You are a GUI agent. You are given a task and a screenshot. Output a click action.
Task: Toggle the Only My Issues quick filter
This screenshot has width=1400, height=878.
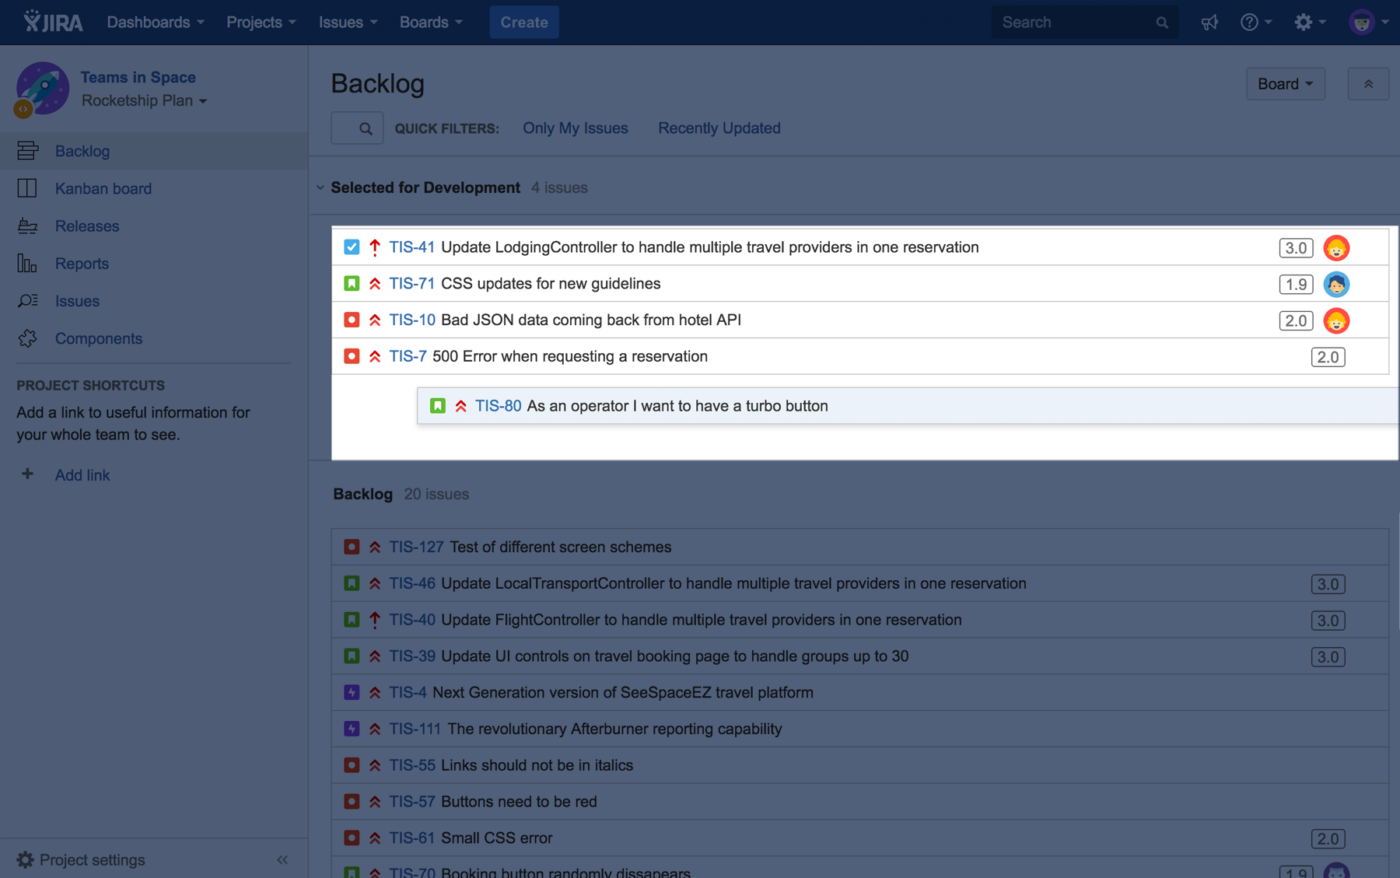(574, 128)
